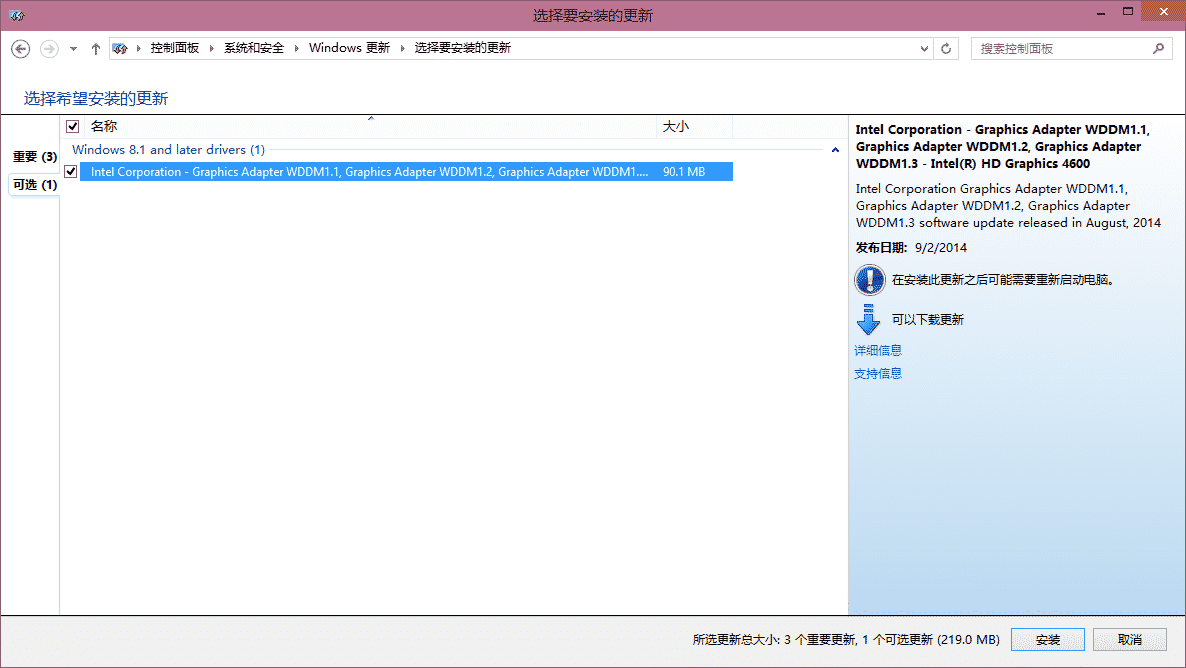Open recent locations dropdown arrow
The height and width of the screenshot is (668, 1186).
(x=73, y=48)
